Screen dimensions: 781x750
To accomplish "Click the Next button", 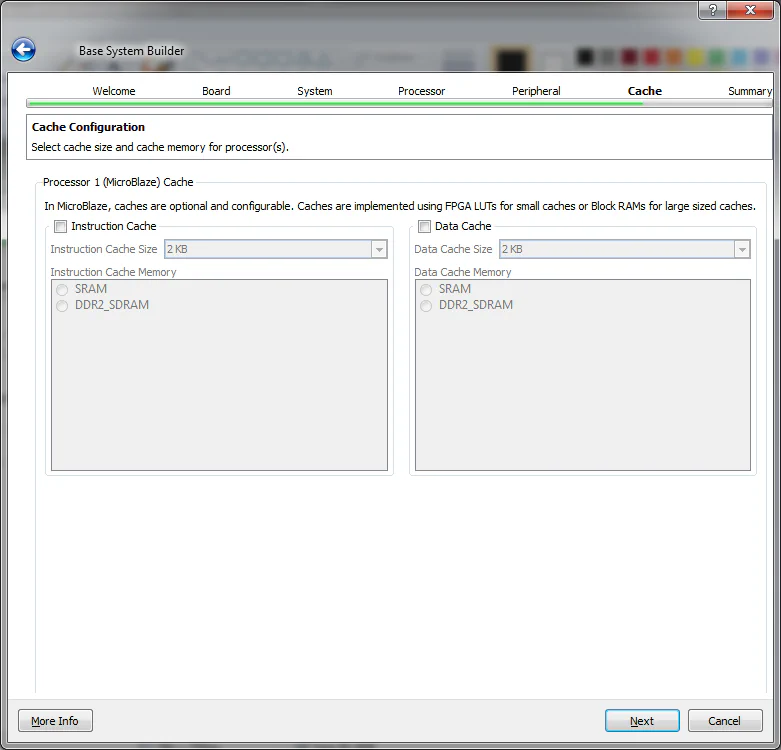I will coord(642,721).
